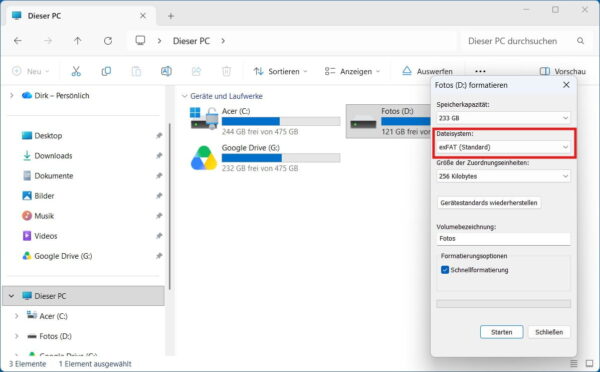Click the Cut scissors icon
The image size is (600, 372).
[76, 71]
